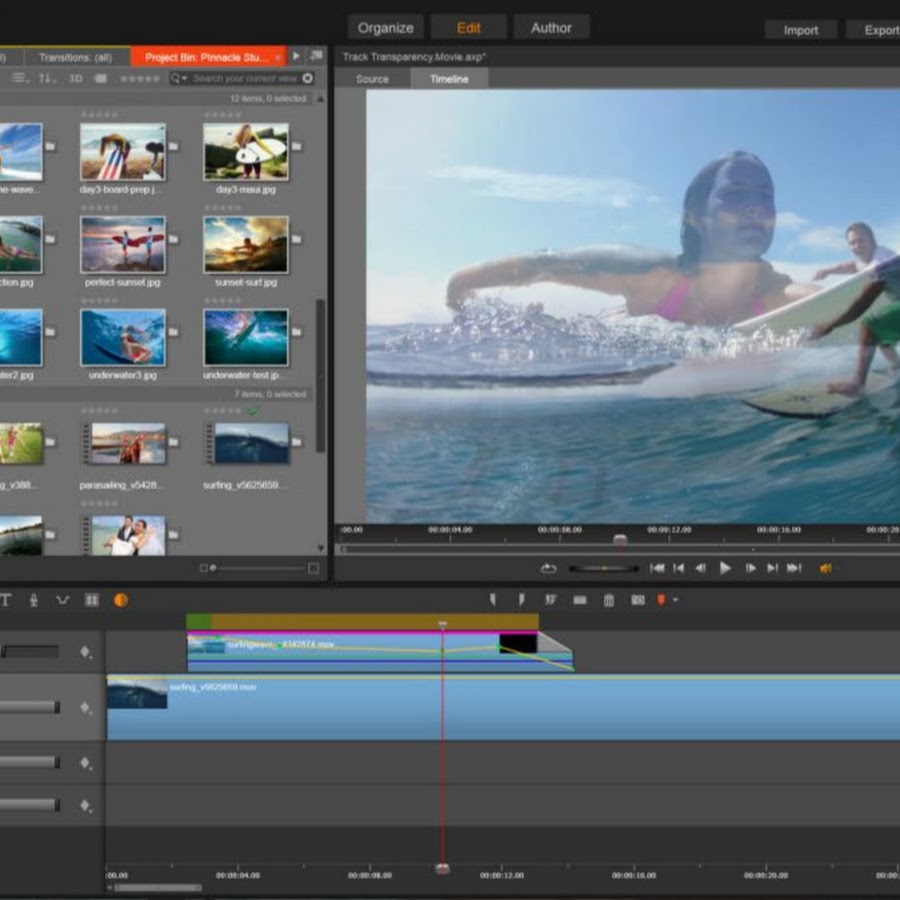Switch to the Organize tab

pyautogui.click(x=385, y=28)
